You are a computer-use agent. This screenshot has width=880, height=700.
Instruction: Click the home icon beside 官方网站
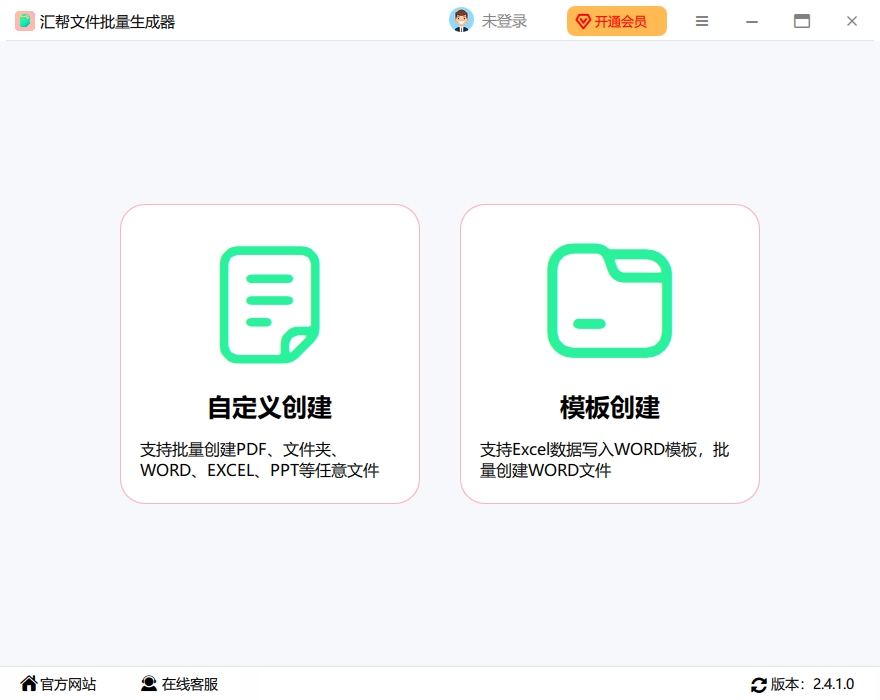[29, 683]
